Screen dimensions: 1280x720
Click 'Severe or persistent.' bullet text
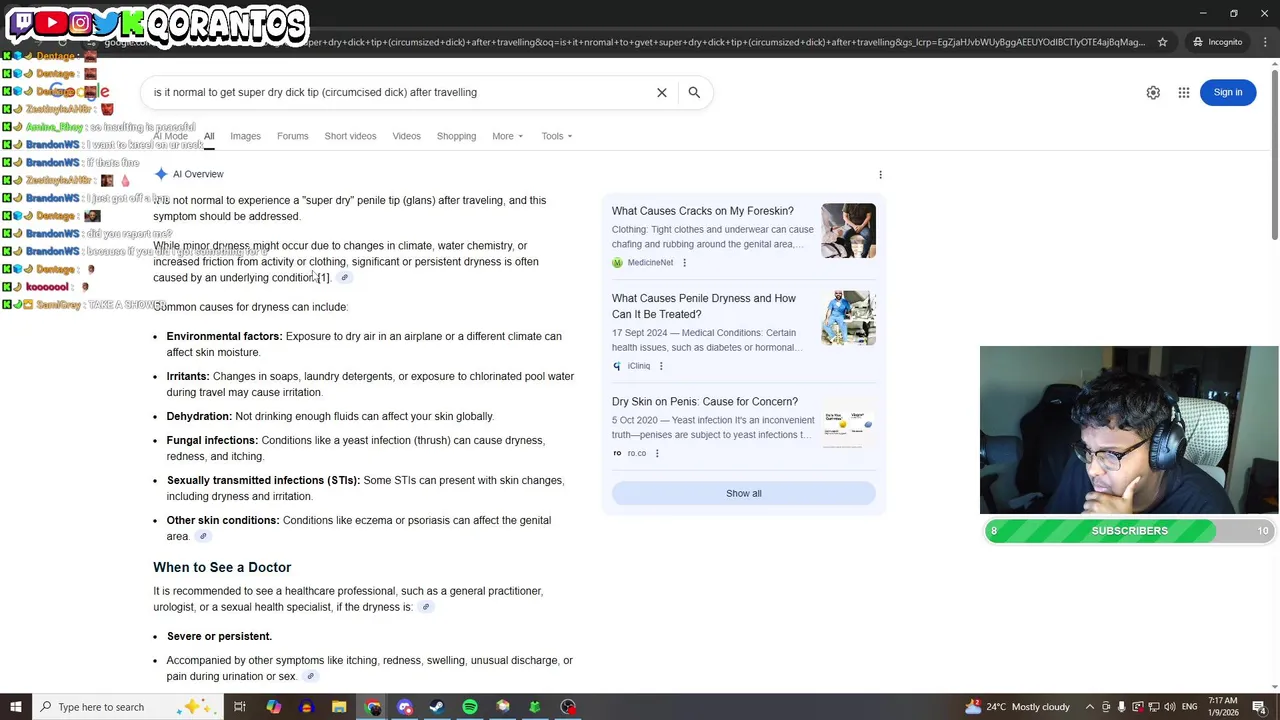pos(219,637)
